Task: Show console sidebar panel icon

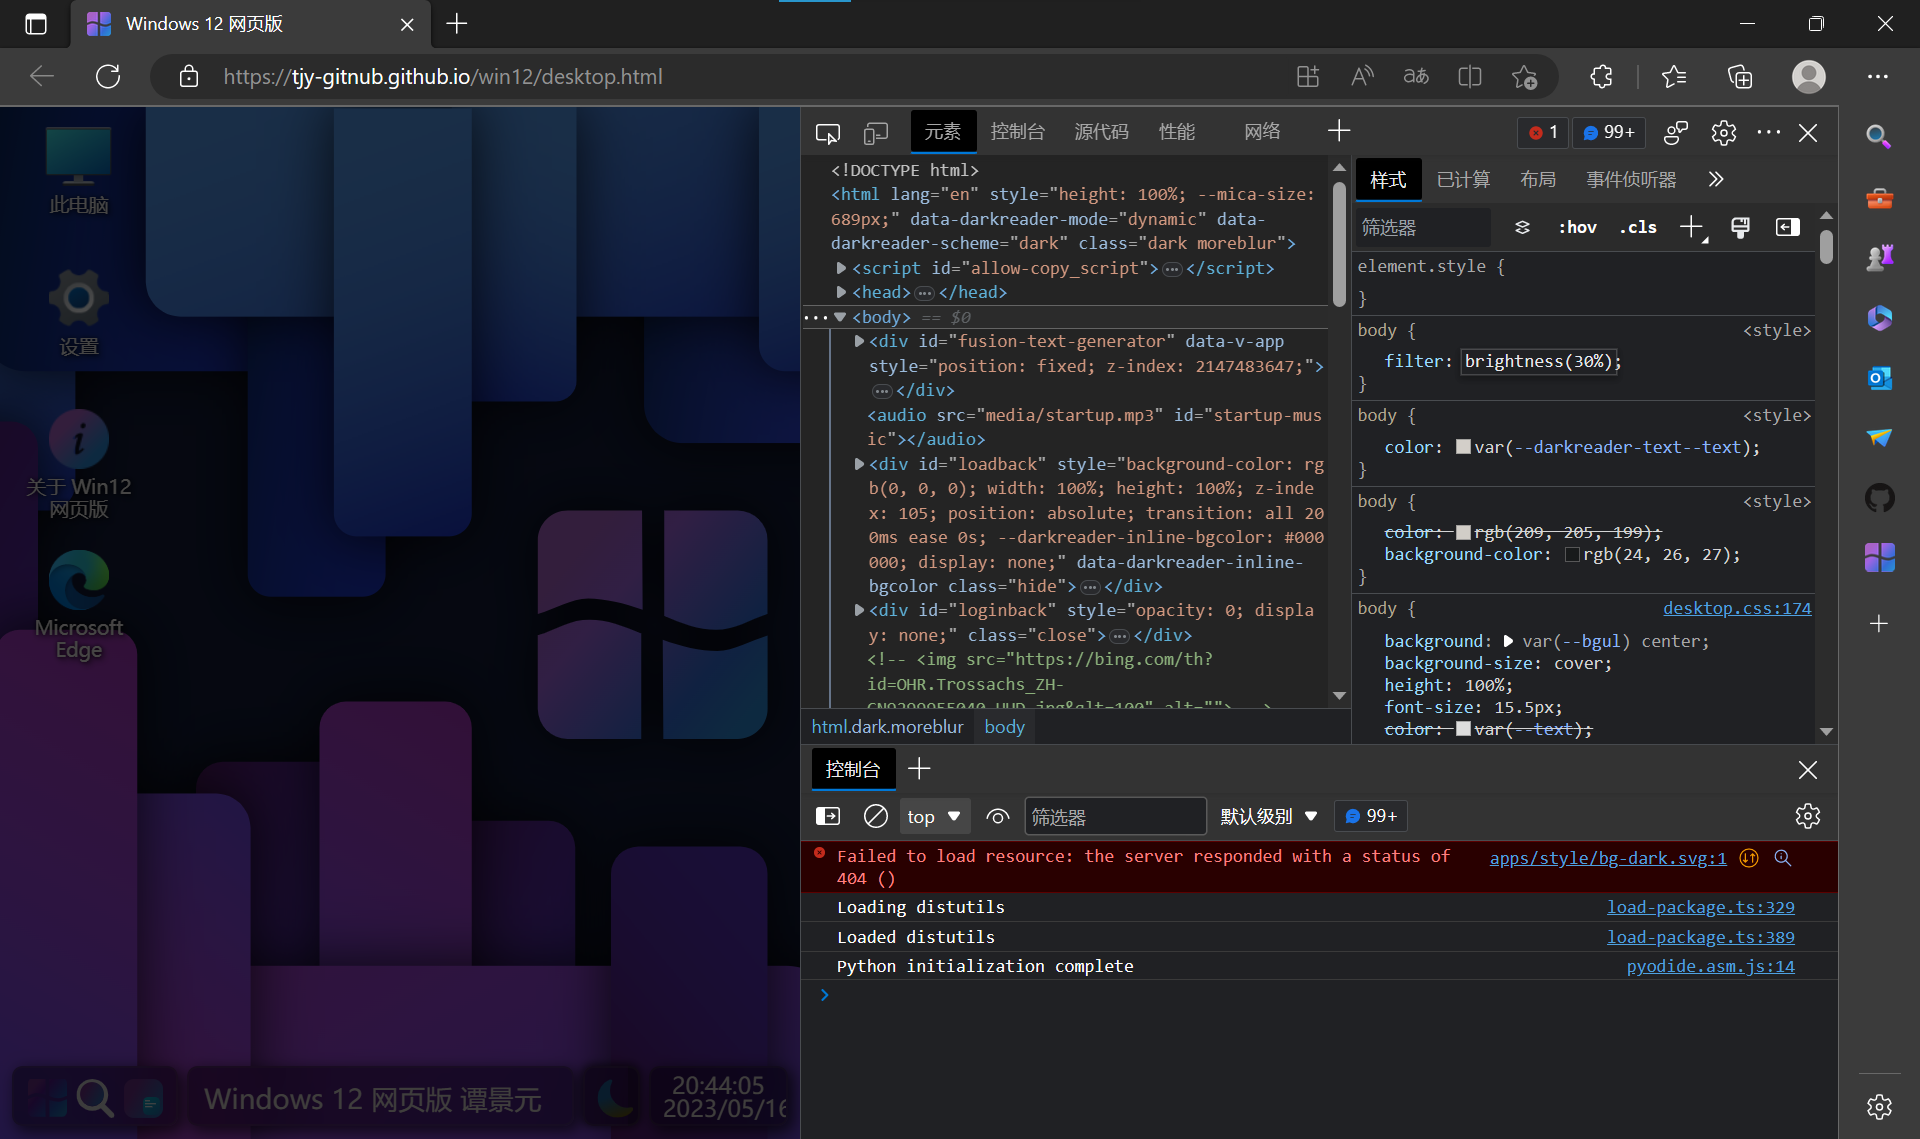Action: pos(828,816)
